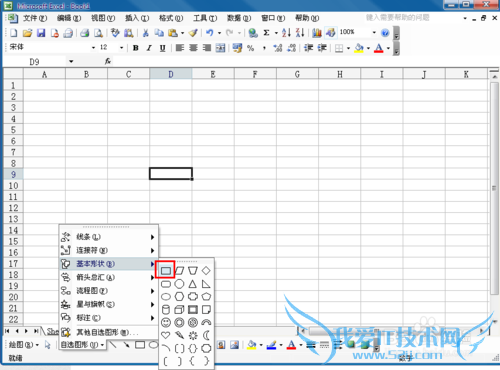The width and height of the screenshot is (500, 370).
Task: Choose the Heart shape
Action: pyautogui.click(x=166, y=335)
